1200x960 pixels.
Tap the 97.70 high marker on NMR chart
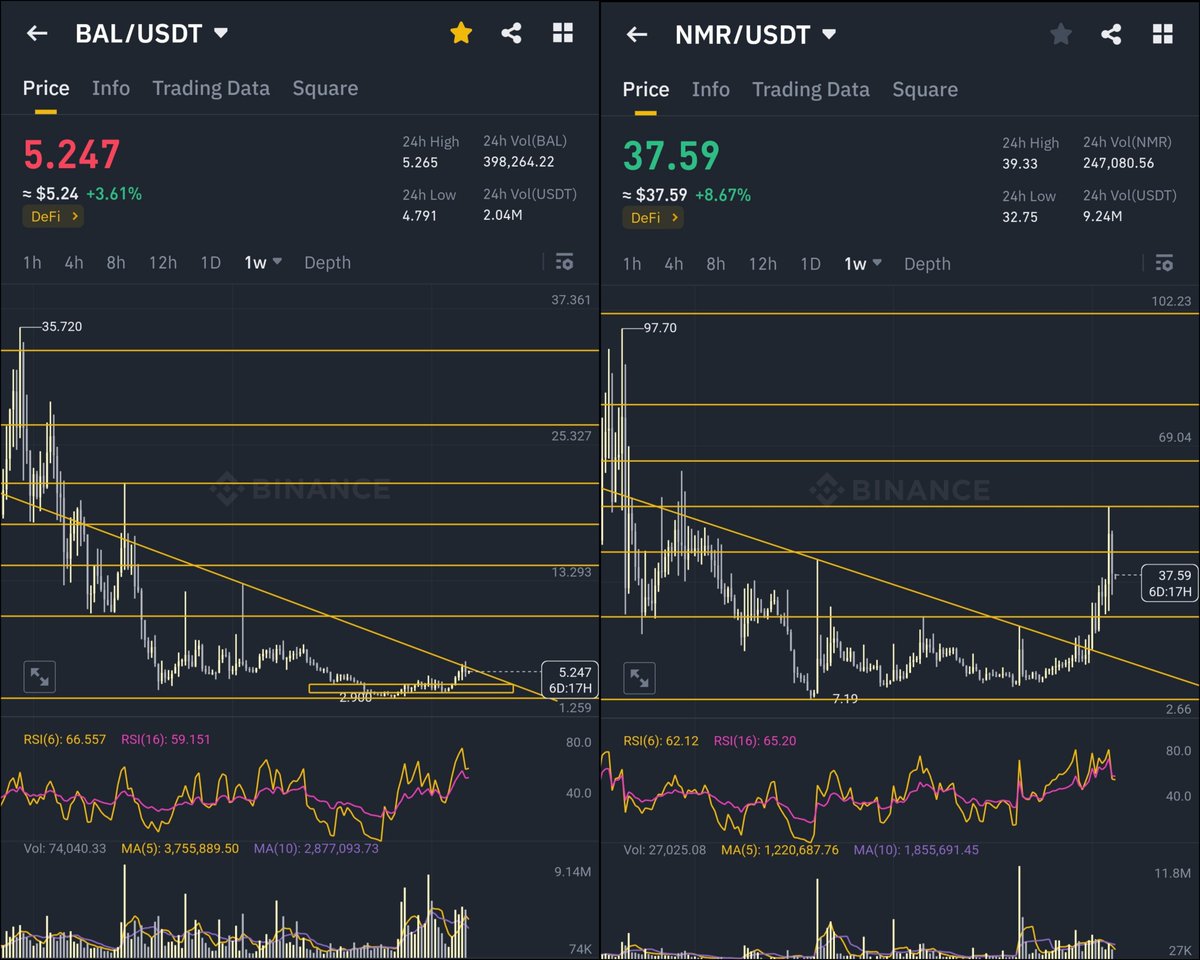tap(660, 328)
